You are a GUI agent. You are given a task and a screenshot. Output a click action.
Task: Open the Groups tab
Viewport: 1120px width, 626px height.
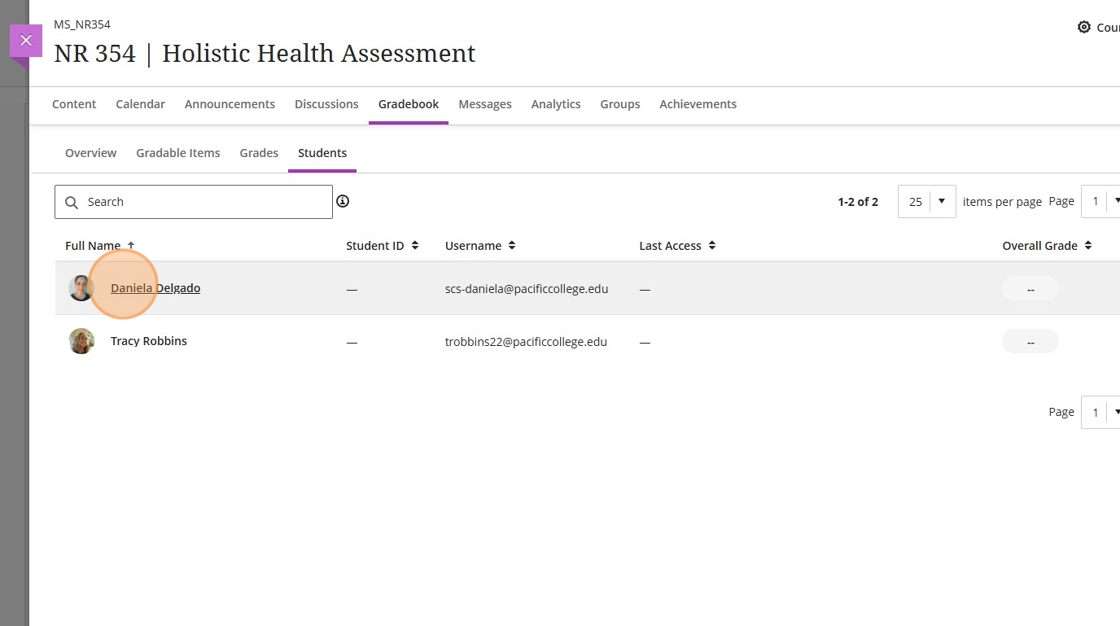[x=620, y=104]
